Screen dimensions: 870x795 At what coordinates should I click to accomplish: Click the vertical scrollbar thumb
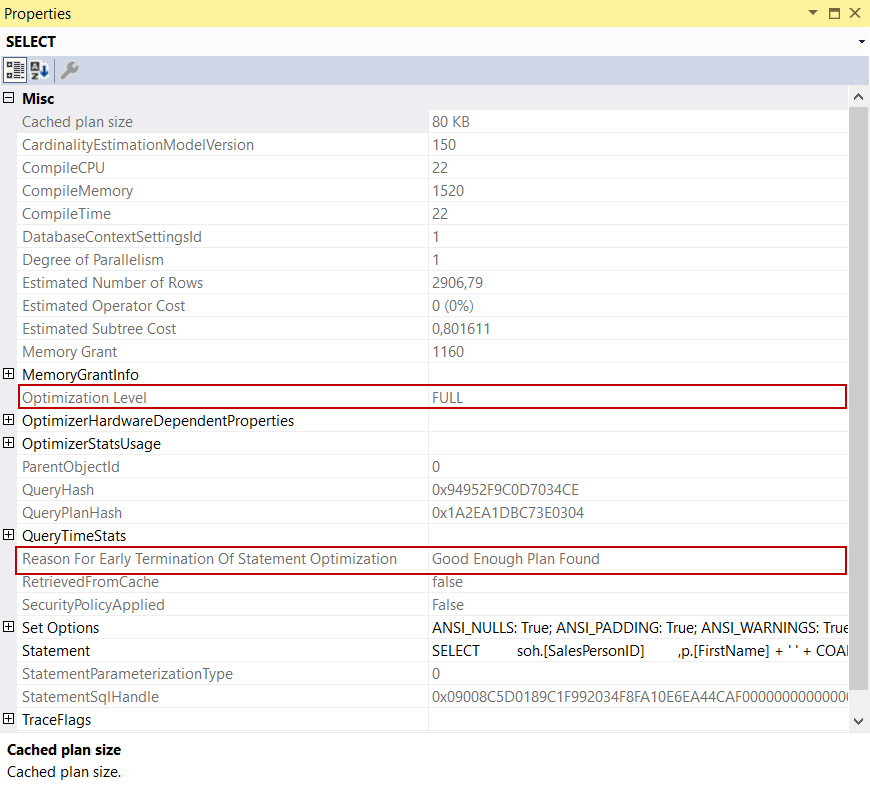click(x=858, y=398)
